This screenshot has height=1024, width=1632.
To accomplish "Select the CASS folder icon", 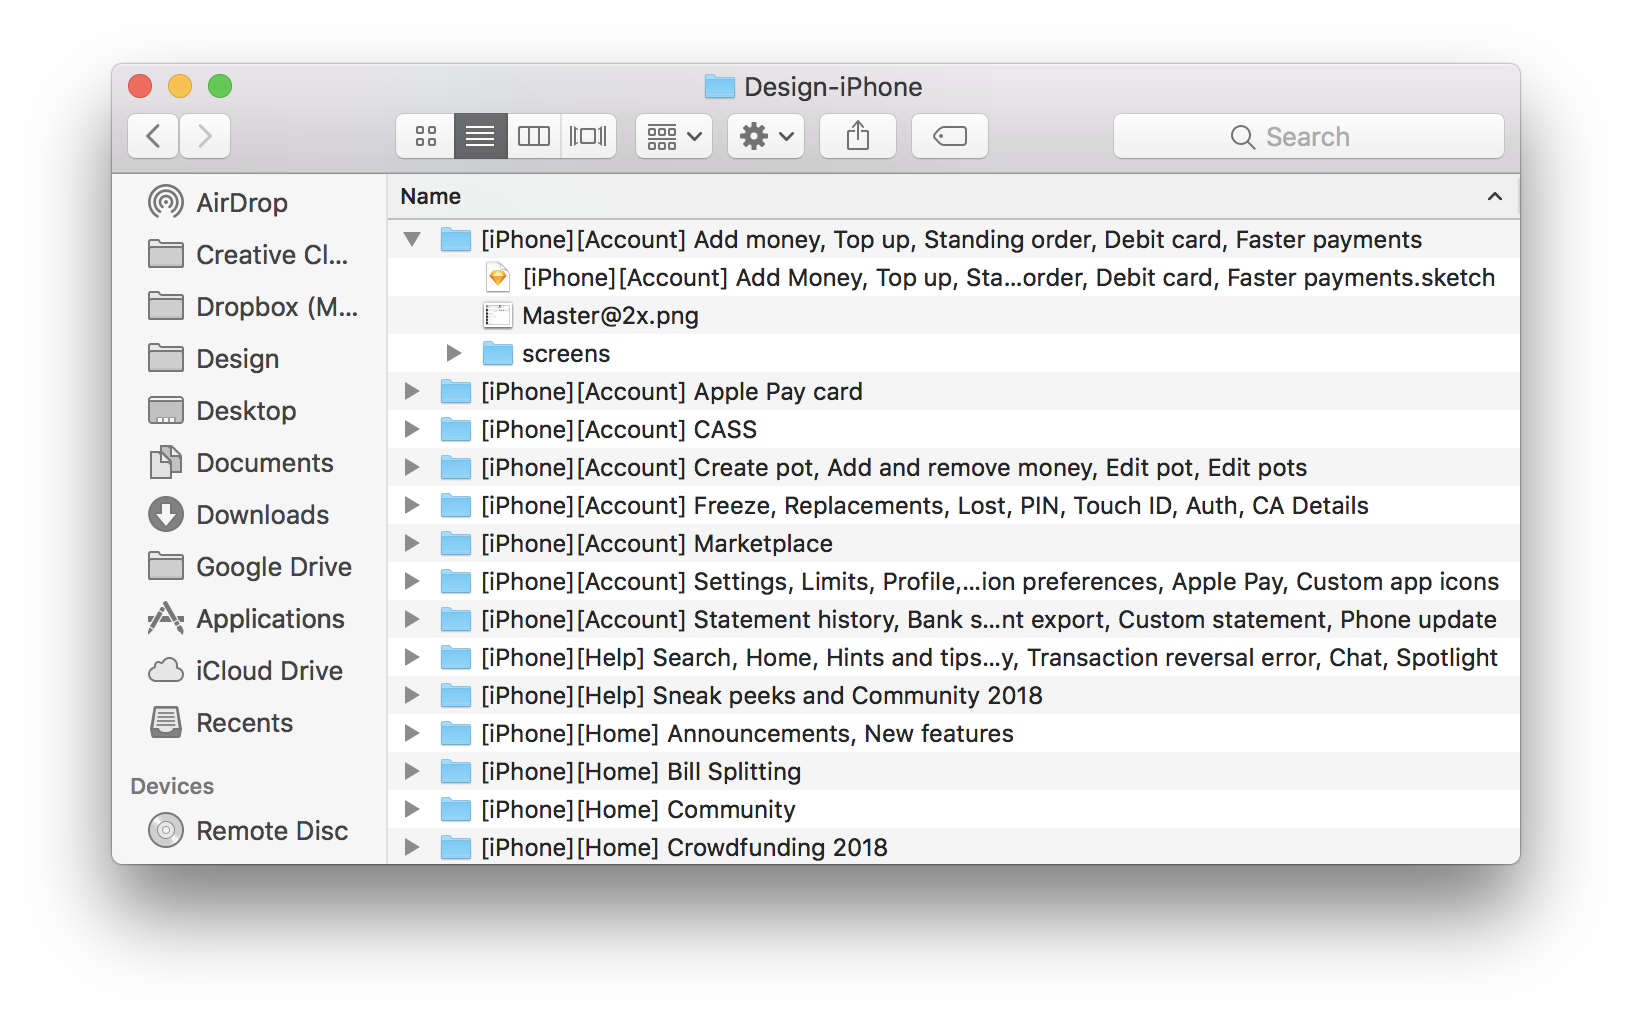I will 456,429.
